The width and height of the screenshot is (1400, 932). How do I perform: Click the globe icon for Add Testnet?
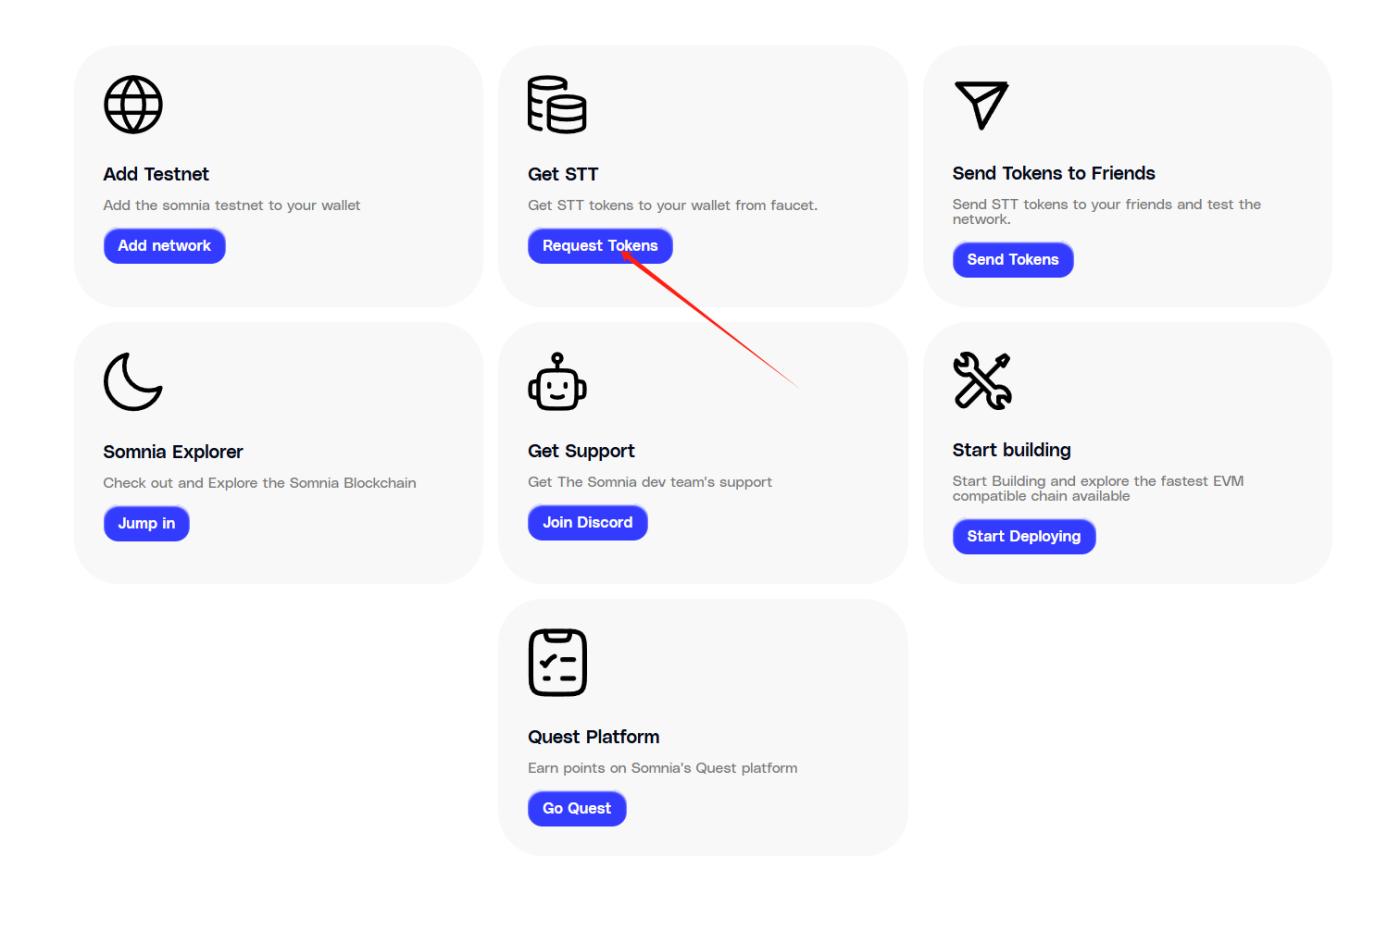[133, 105]
